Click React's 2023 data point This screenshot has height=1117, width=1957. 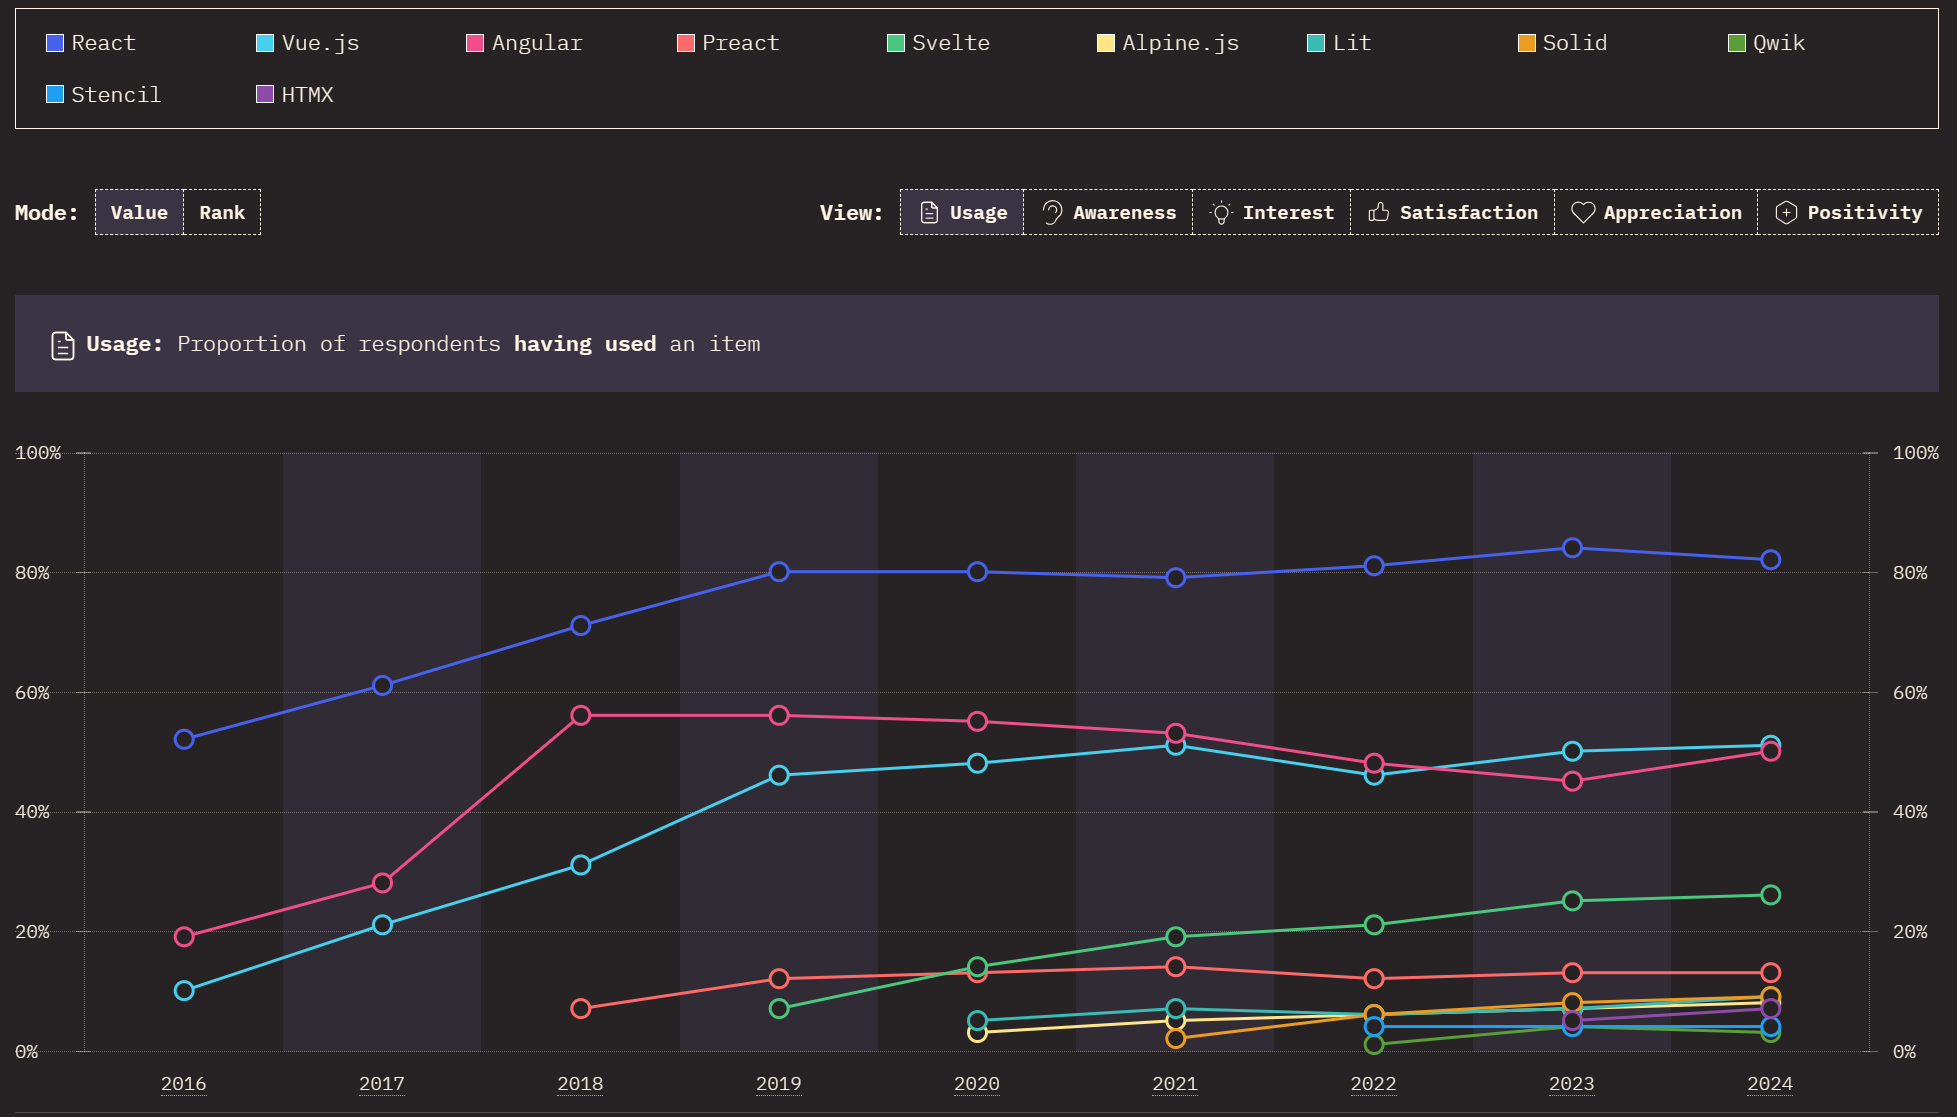click(x=1572, y=548)
